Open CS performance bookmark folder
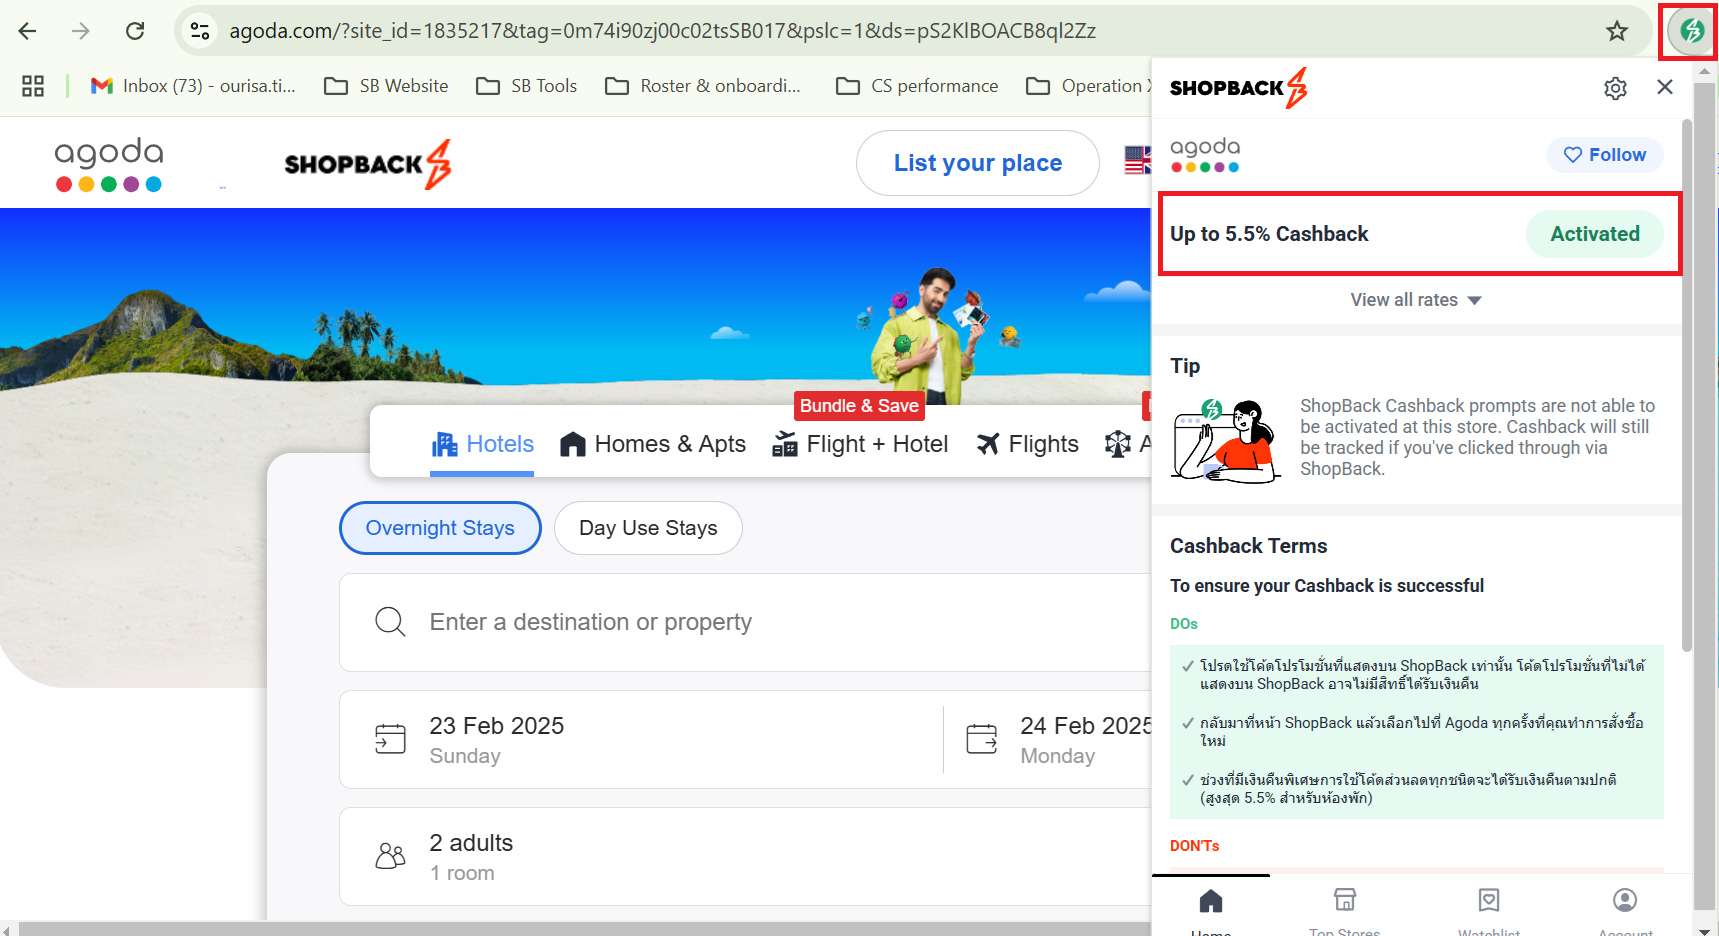This screenshot has width=1719, height=936. (917, 86)
